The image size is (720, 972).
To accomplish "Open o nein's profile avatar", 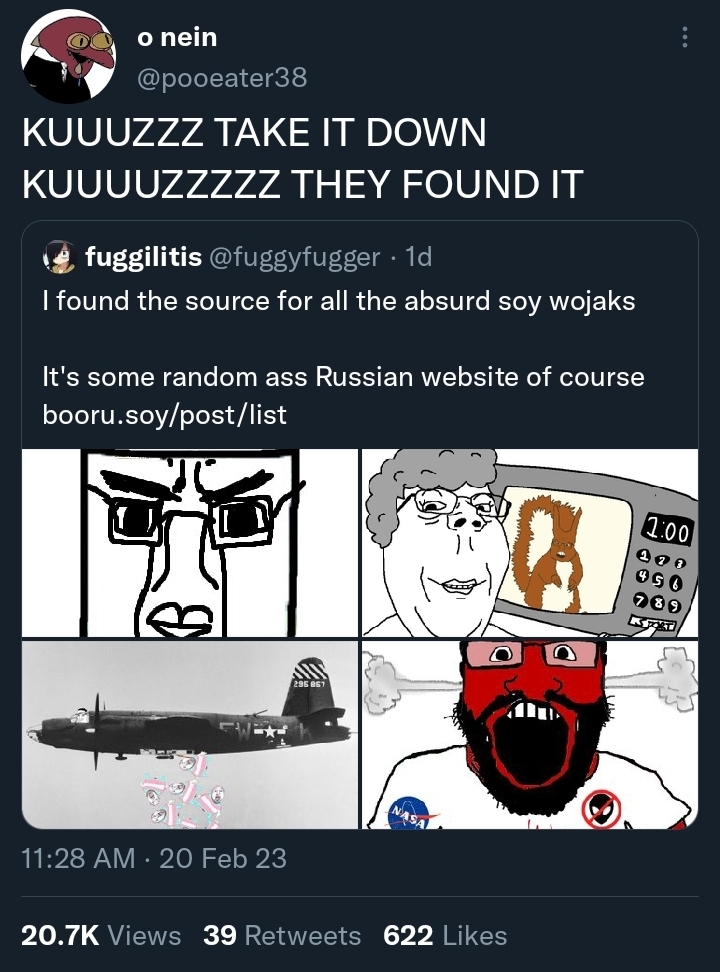I will click(x=69, y=56).
